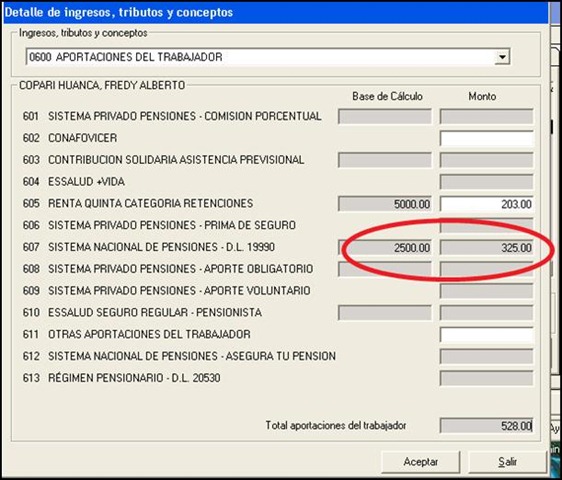Image resolution: width=562 pixels, height=480 pixels.
Task: Click the ESSALUD +VIDA Monto field
Action: pyautogui.click(x=486, y=182)
